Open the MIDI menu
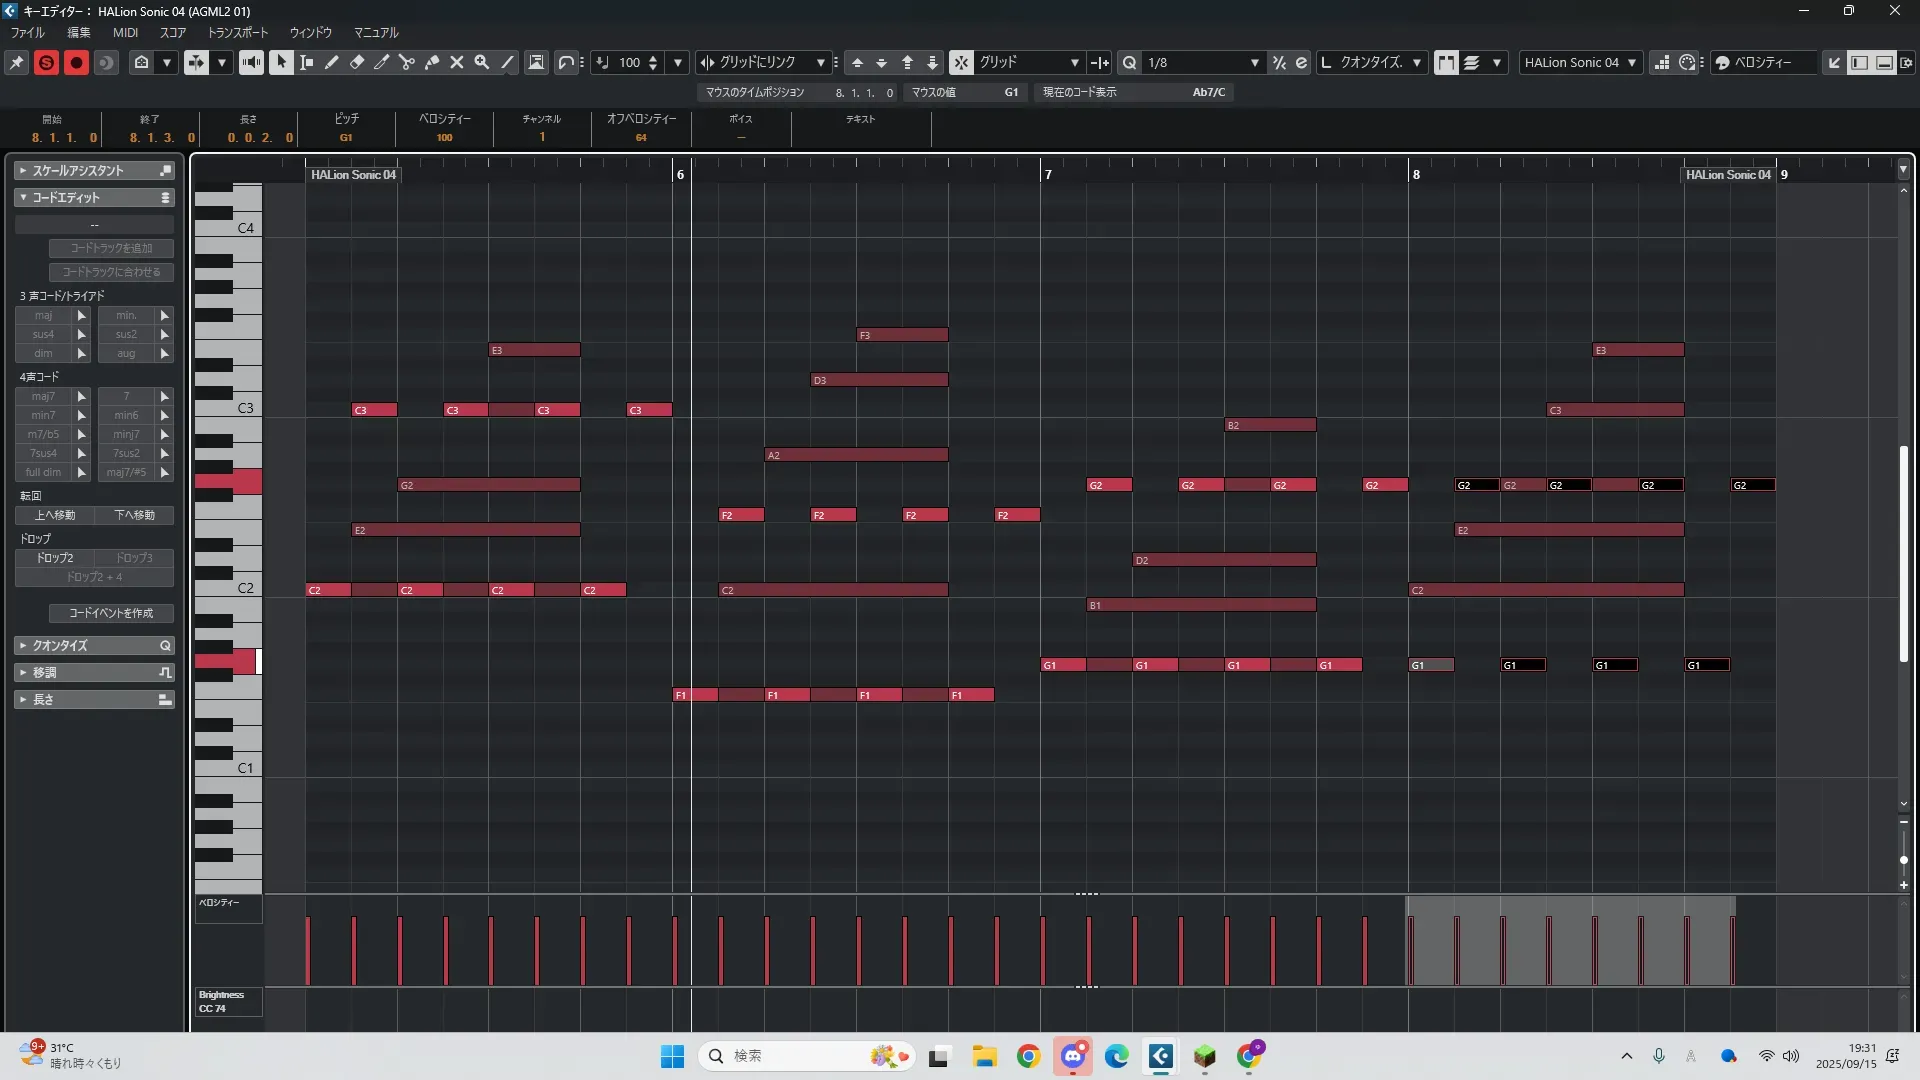Viewport: 1920px width, 1080px height. coord(125,32)
